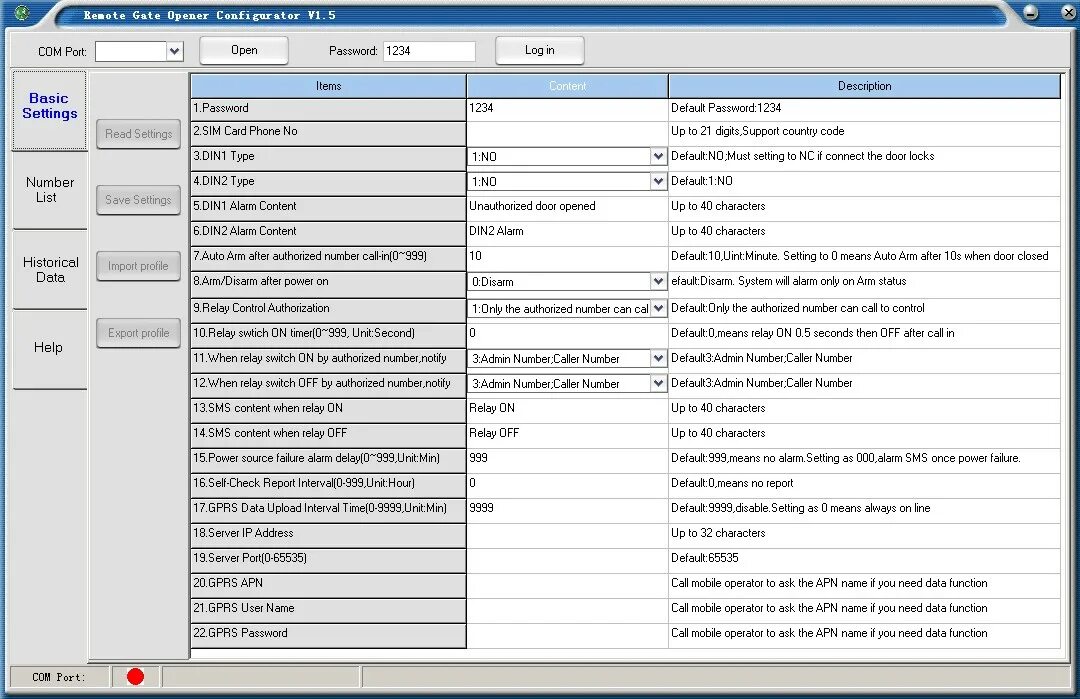Click the Content column header
Image resolution: width=1080 pixels, height=699 pixels.
coord(567,86)
